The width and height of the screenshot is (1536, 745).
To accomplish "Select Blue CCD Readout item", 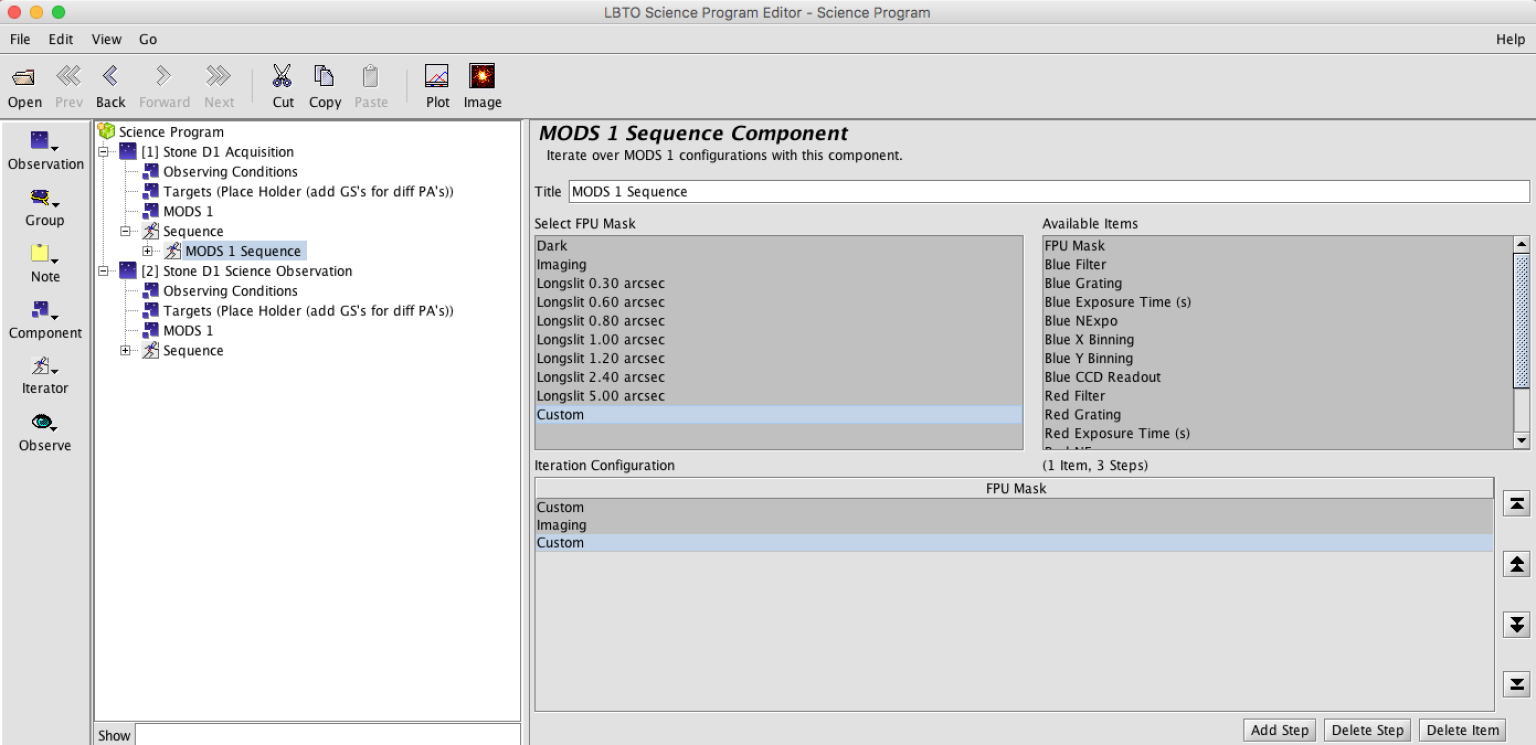I will coord(1278,377).
